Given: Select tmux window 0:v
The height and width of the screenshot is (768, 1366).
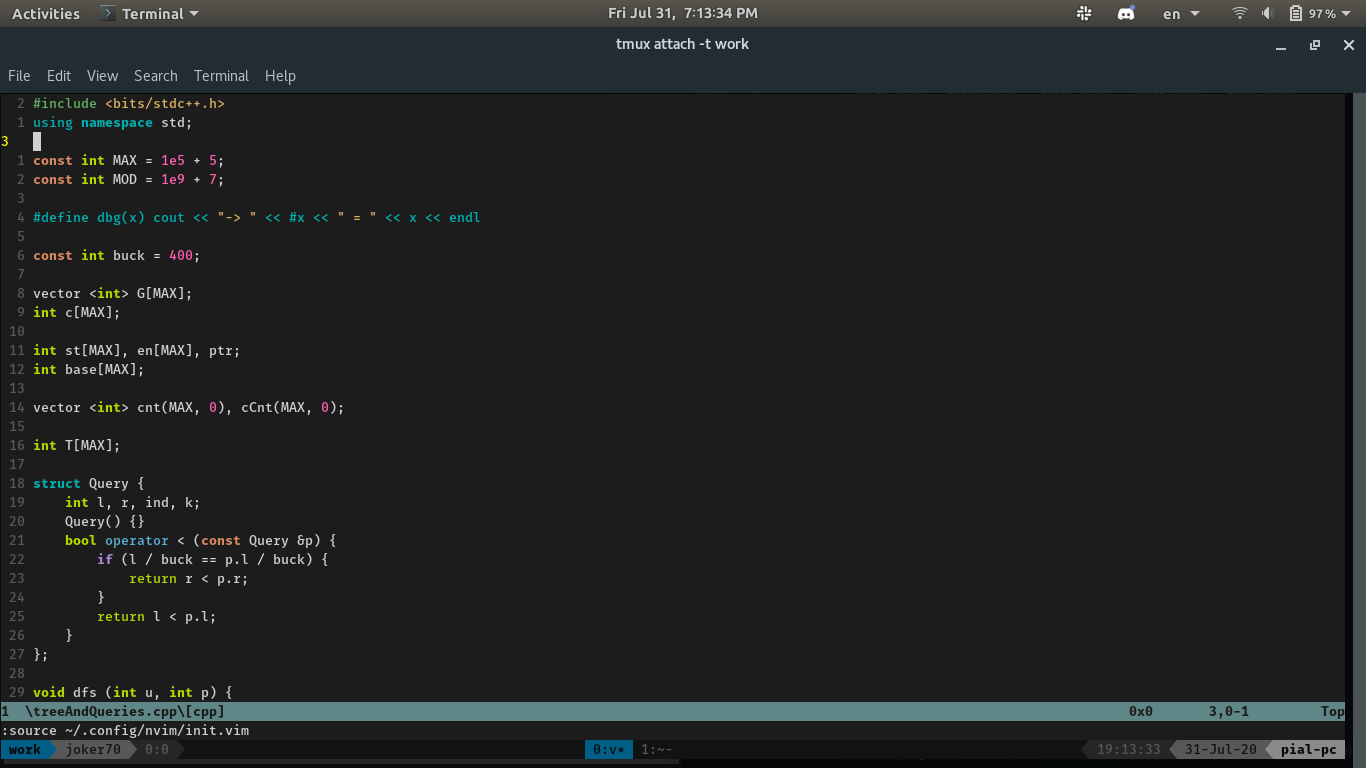Looking at the screenshot, I should click(x=608, y=749).
